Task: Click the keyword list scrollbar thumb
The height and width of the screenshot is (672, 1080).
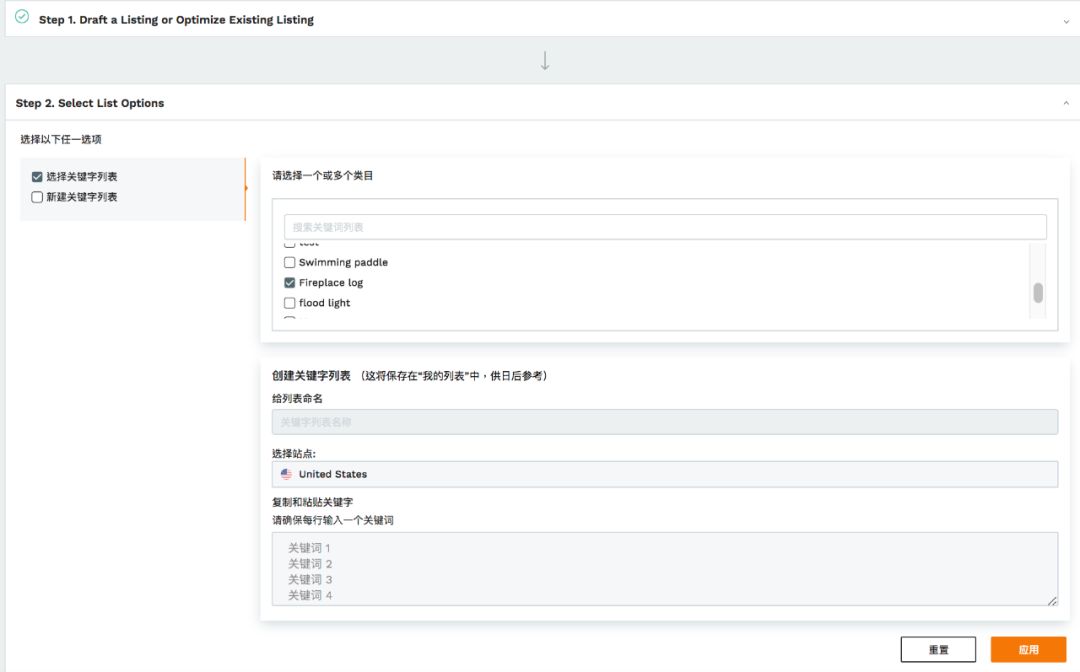Action: (x=1038, y=293)
